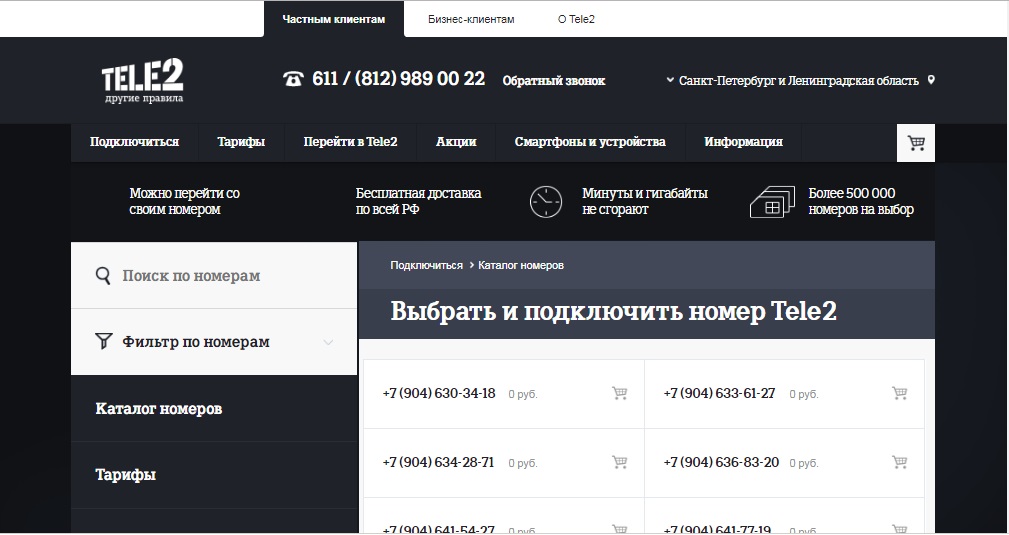Image resolution: width=1009 pixels, height=535 pixels.
Task: Click Бесплатная доставка по всей РФ text
Action: (x=418, y=201)
